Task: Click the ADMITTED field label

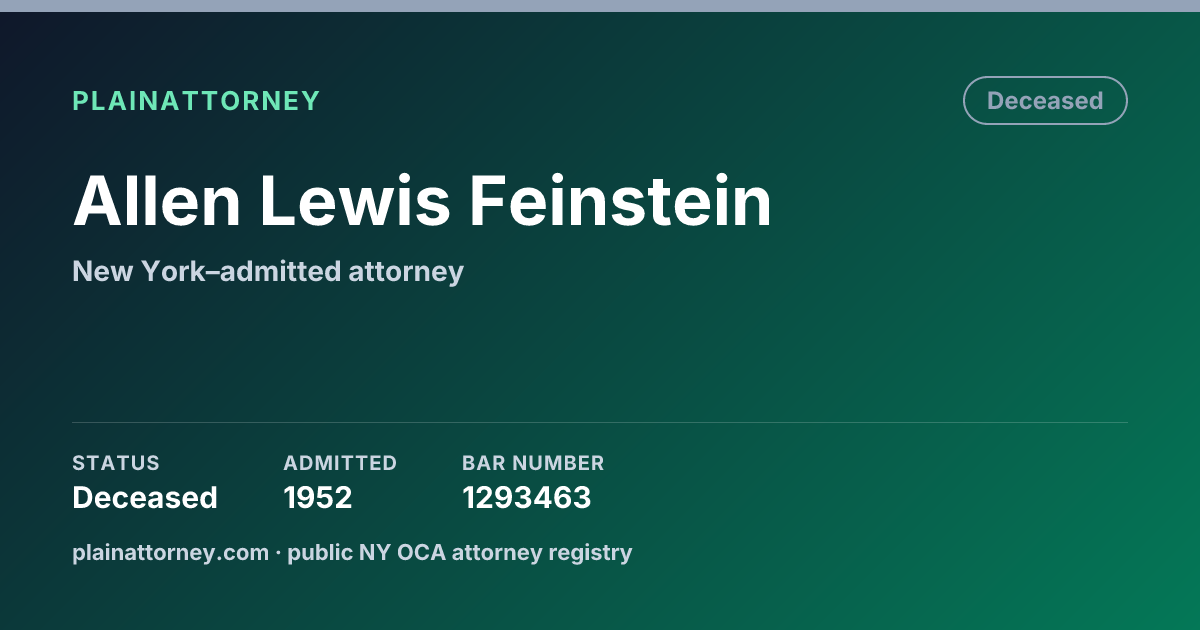Action: [x=340, y=463]
